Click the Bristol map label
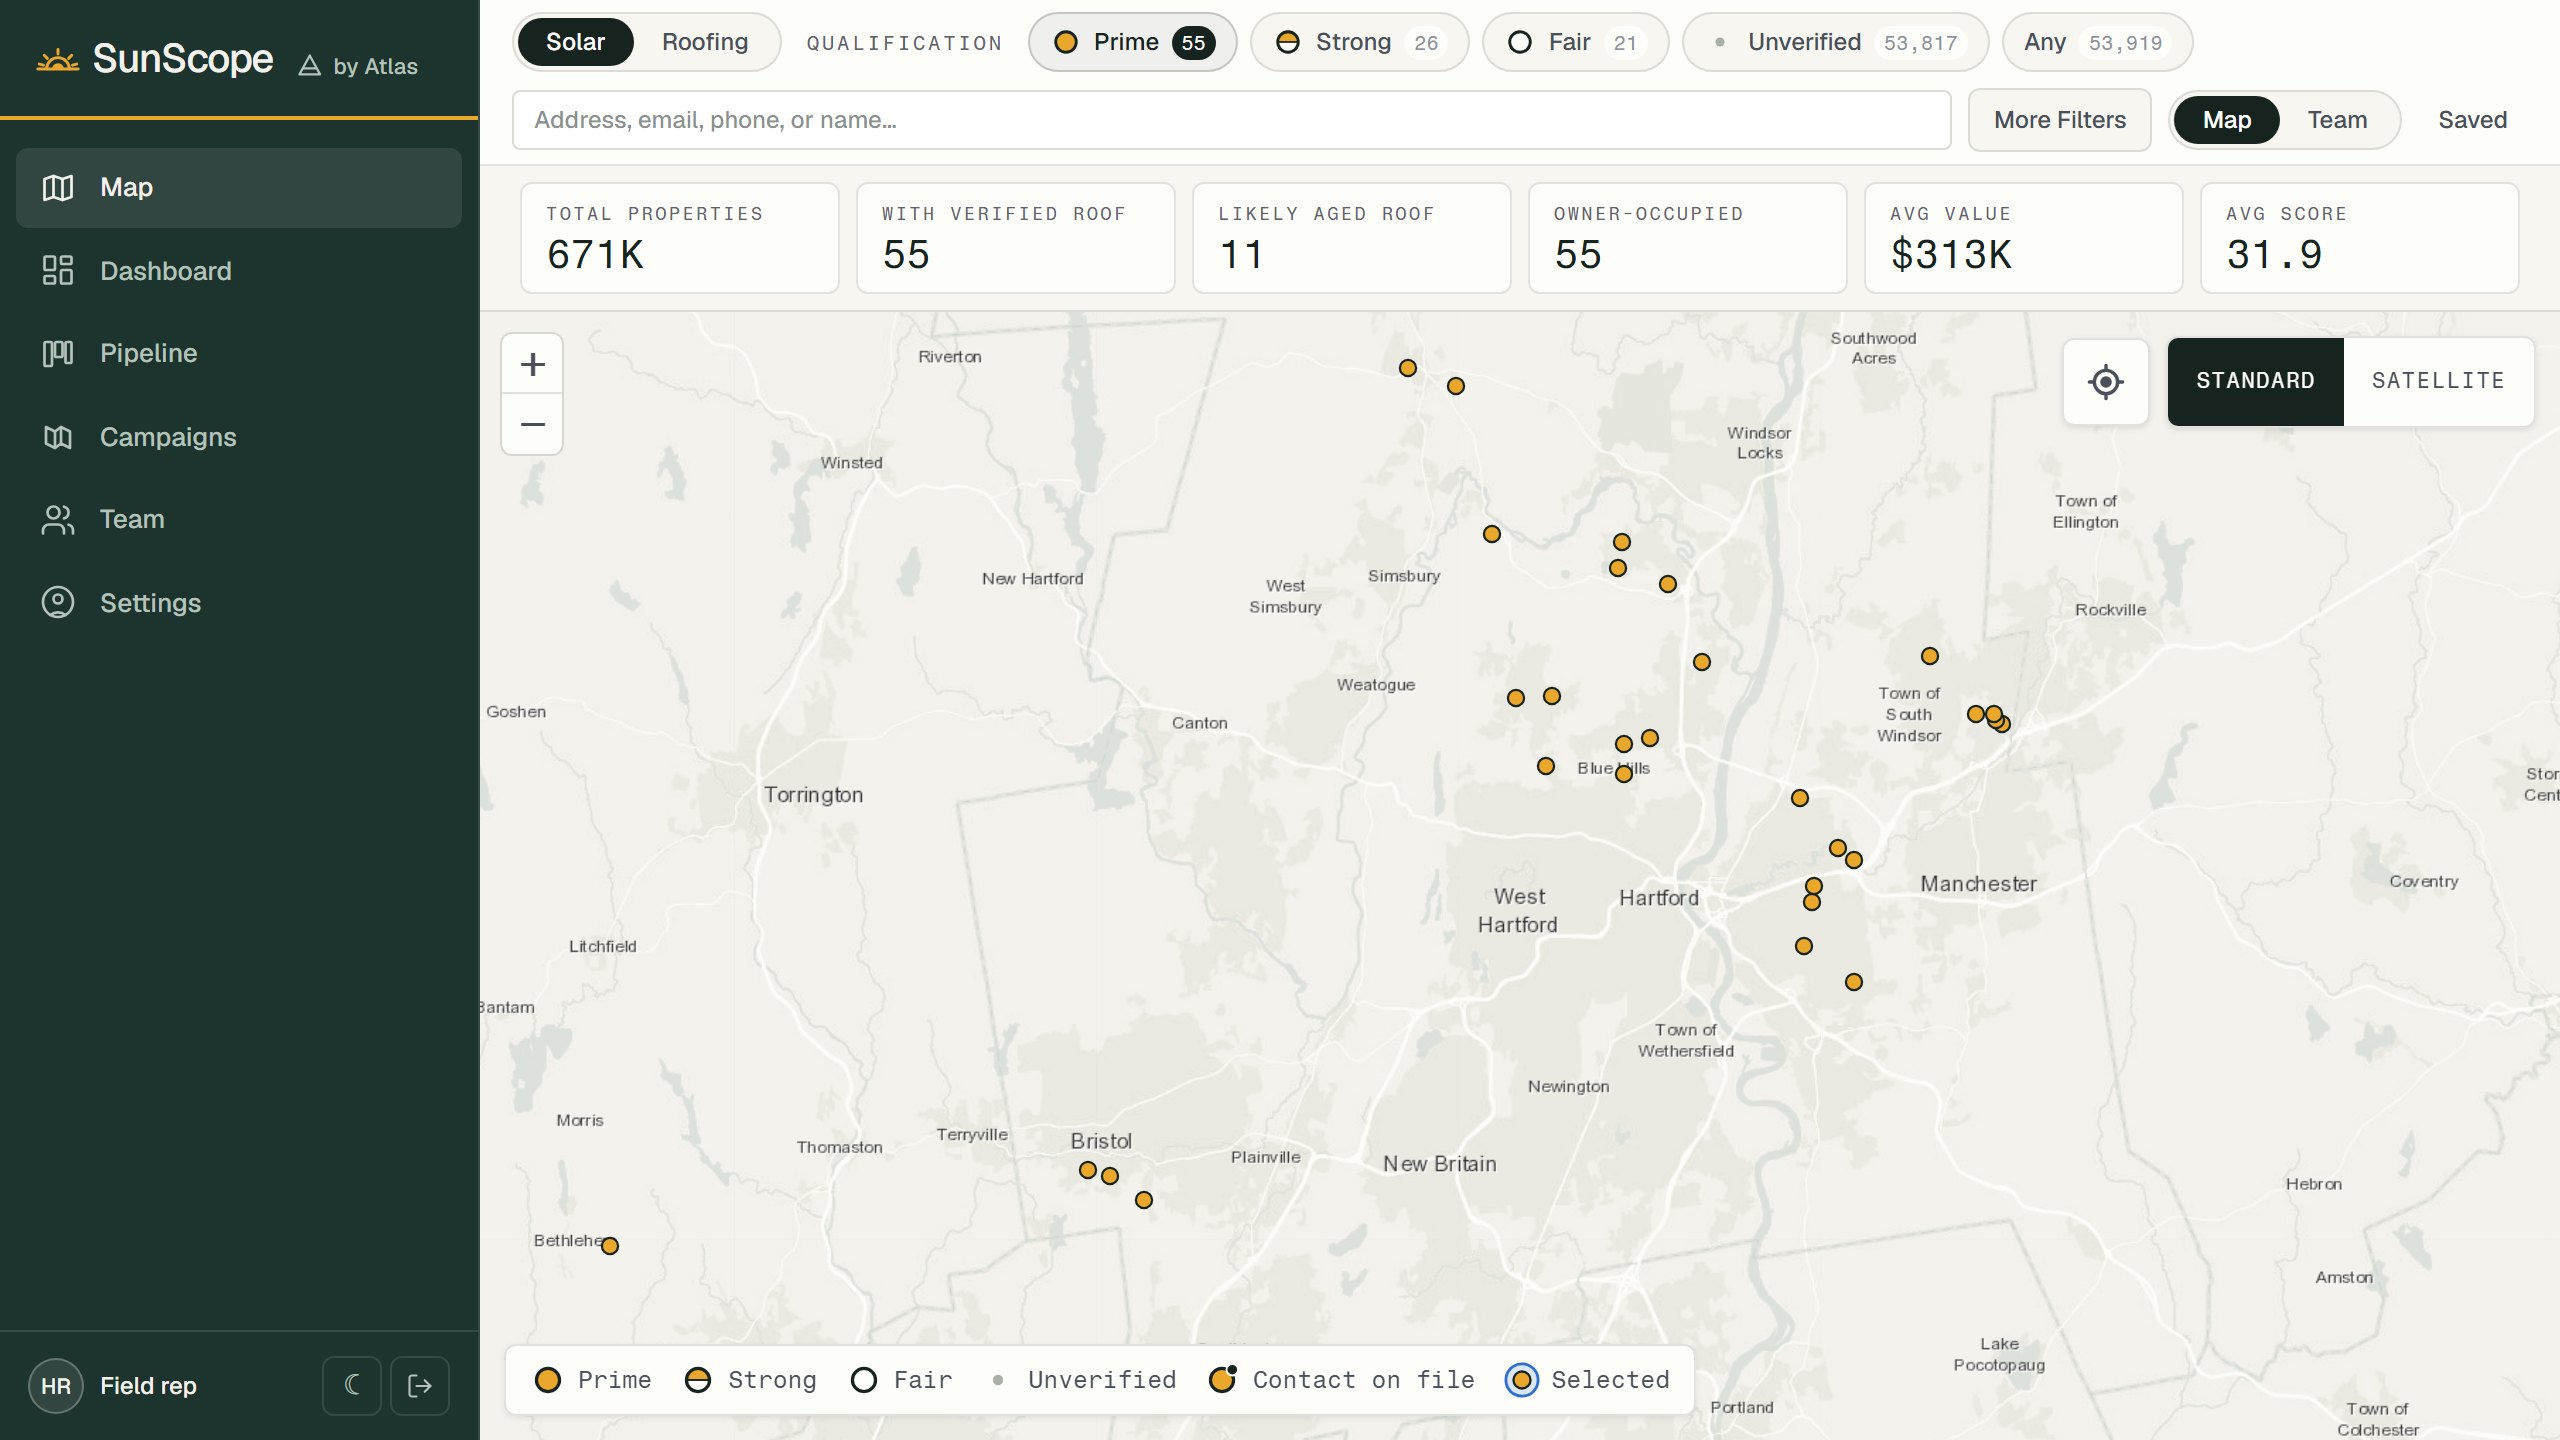This screenshot has height=1440, width=2560. click(x=1101, y=1141)
